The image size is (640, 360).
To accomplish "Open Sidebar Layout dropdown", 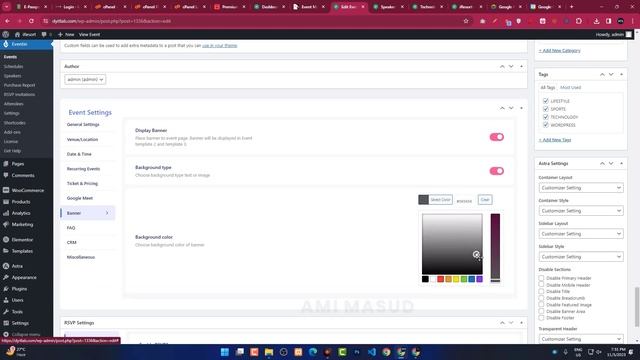I will click(x=581, y=233).
